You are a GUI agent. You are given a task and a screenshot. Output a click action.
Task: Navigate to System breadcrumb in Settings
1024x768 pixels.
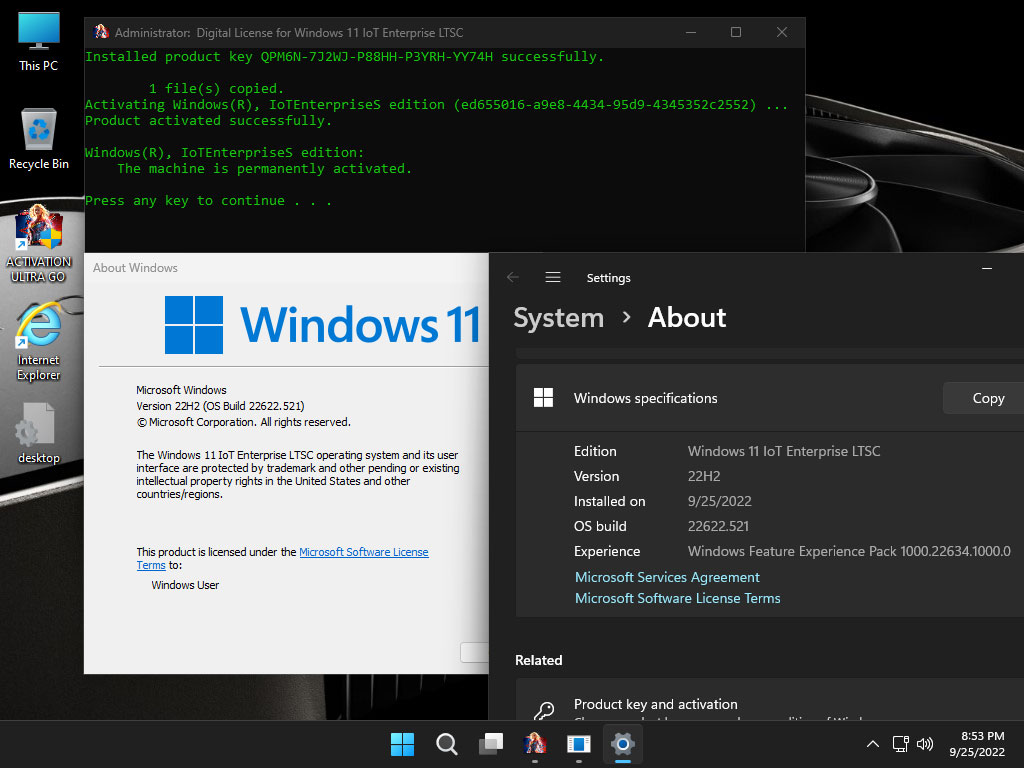(x=558, y=318)
